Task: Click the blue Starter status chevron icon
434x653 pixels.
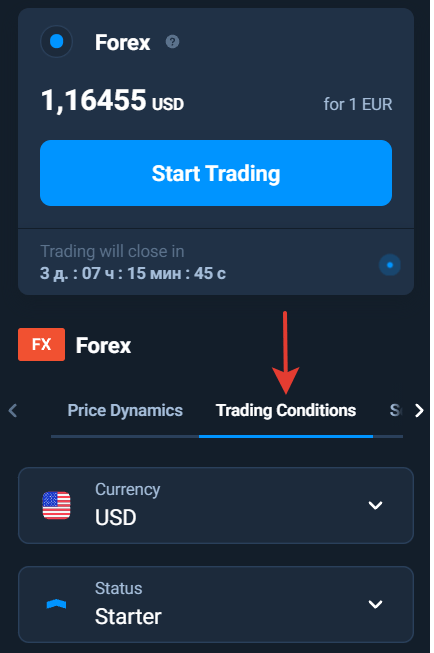Action: [x=56, y=604]
